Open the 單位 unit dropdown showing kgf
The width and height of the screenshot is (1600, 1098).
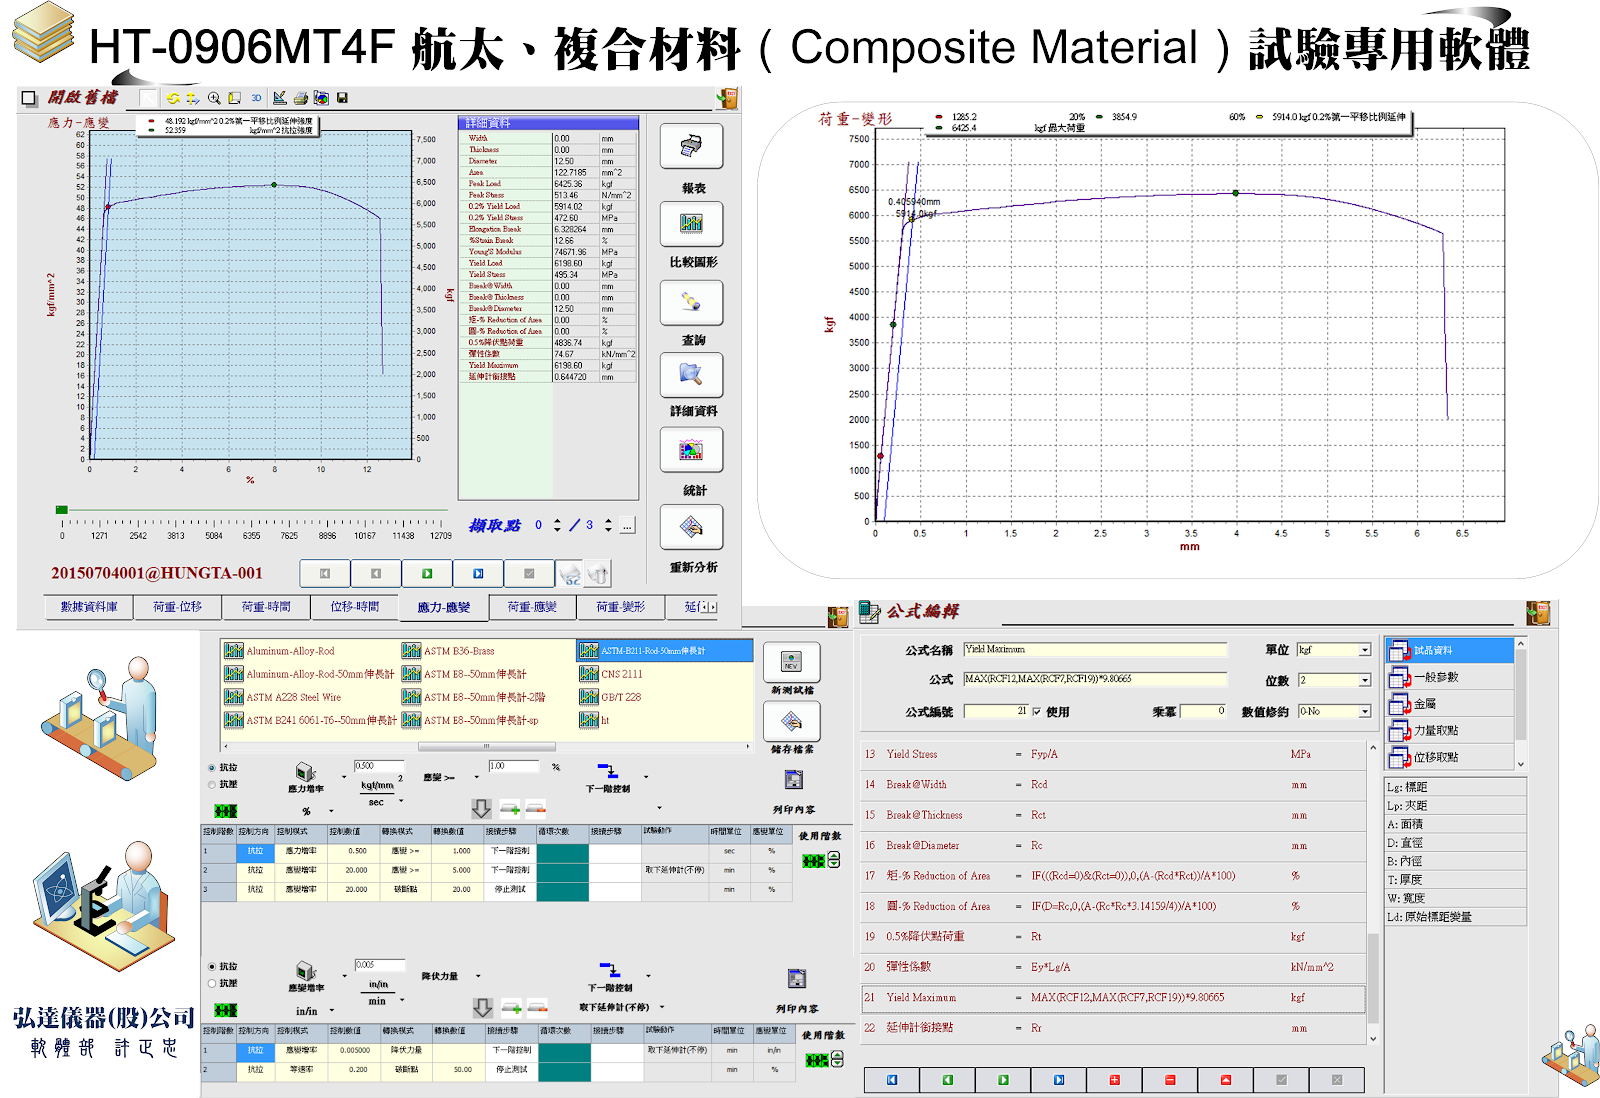(x=1363, y=649)
